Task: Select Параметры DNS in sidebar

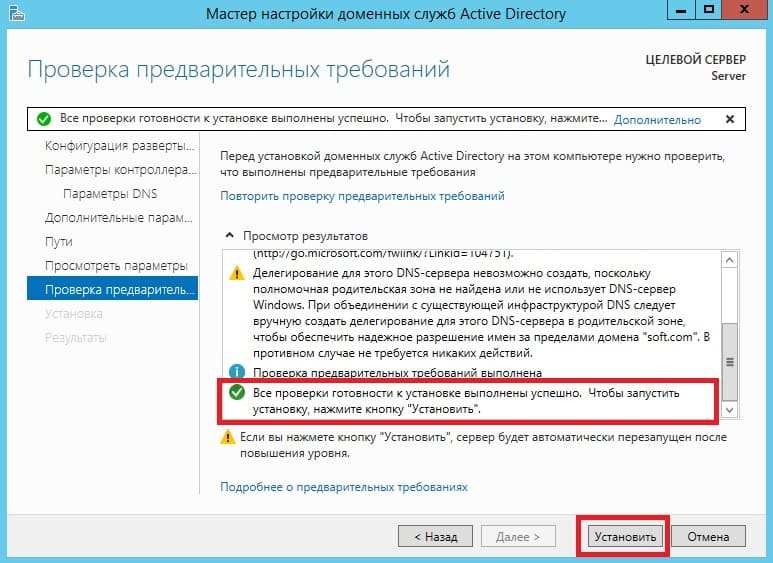Action: pos(110,194)
